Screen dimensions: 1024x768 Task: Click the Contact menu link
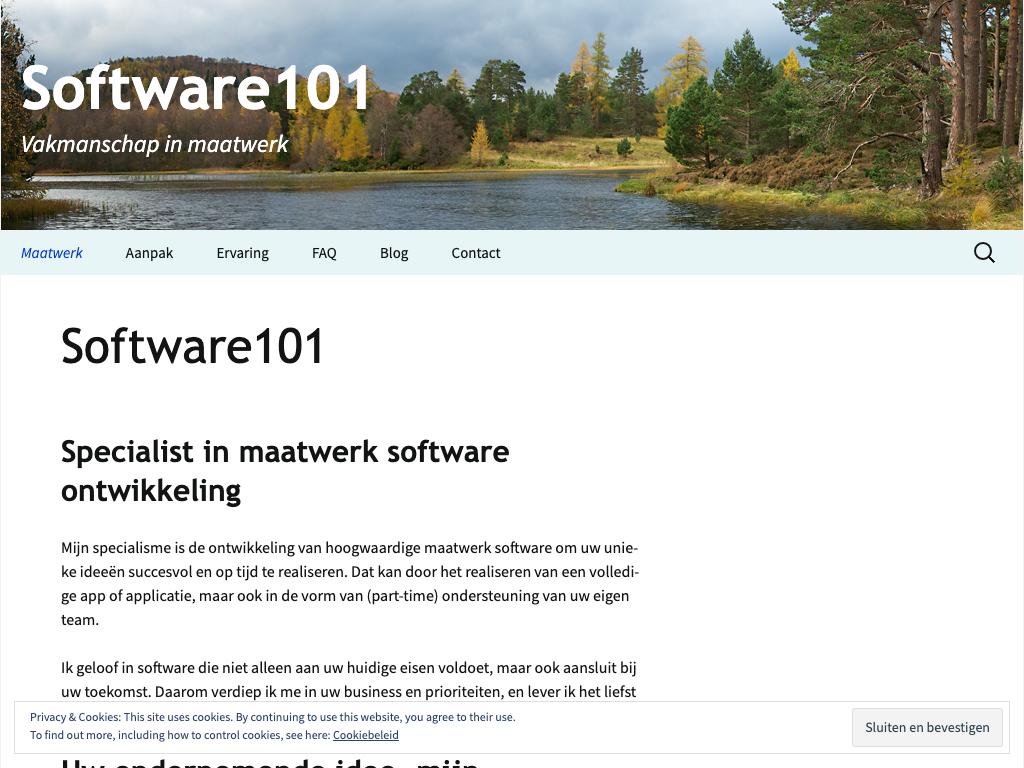[475, 253]
